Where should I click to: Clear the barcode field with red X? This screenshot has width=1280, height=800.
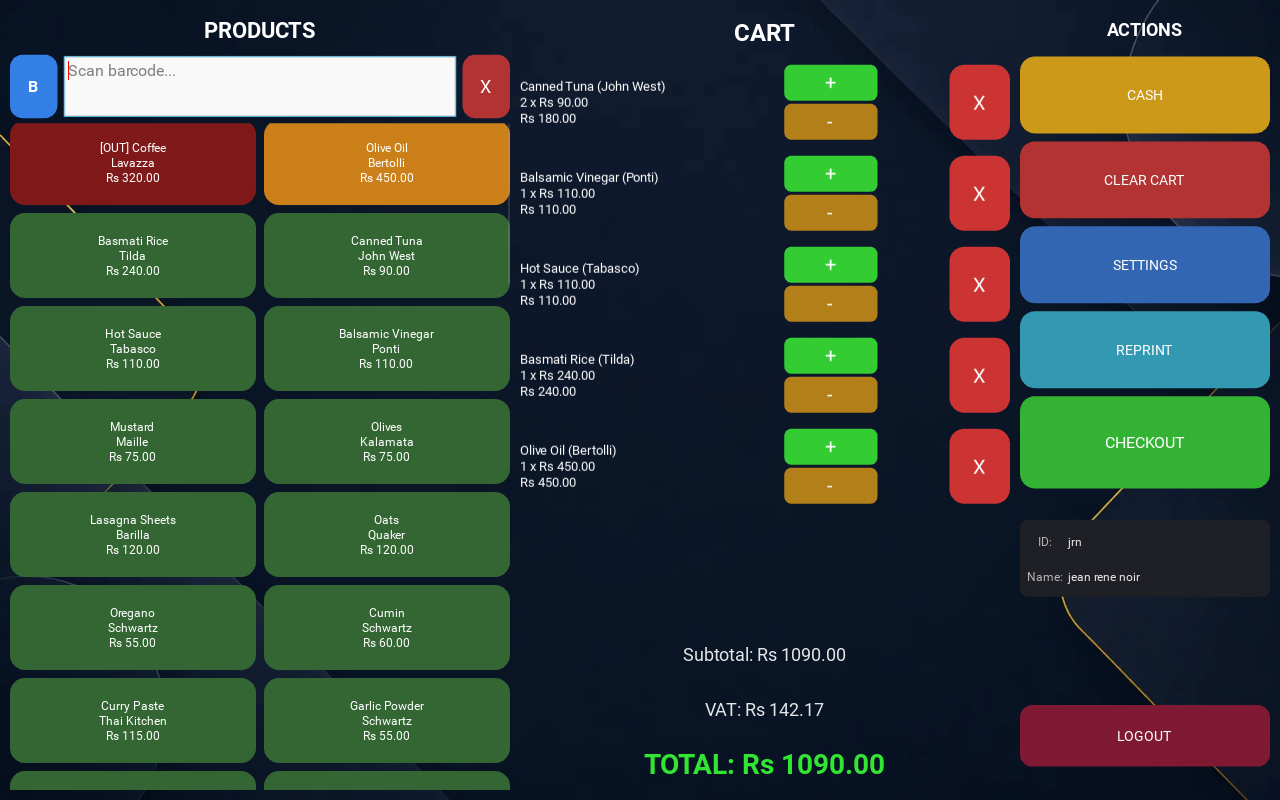coord(486,87)
